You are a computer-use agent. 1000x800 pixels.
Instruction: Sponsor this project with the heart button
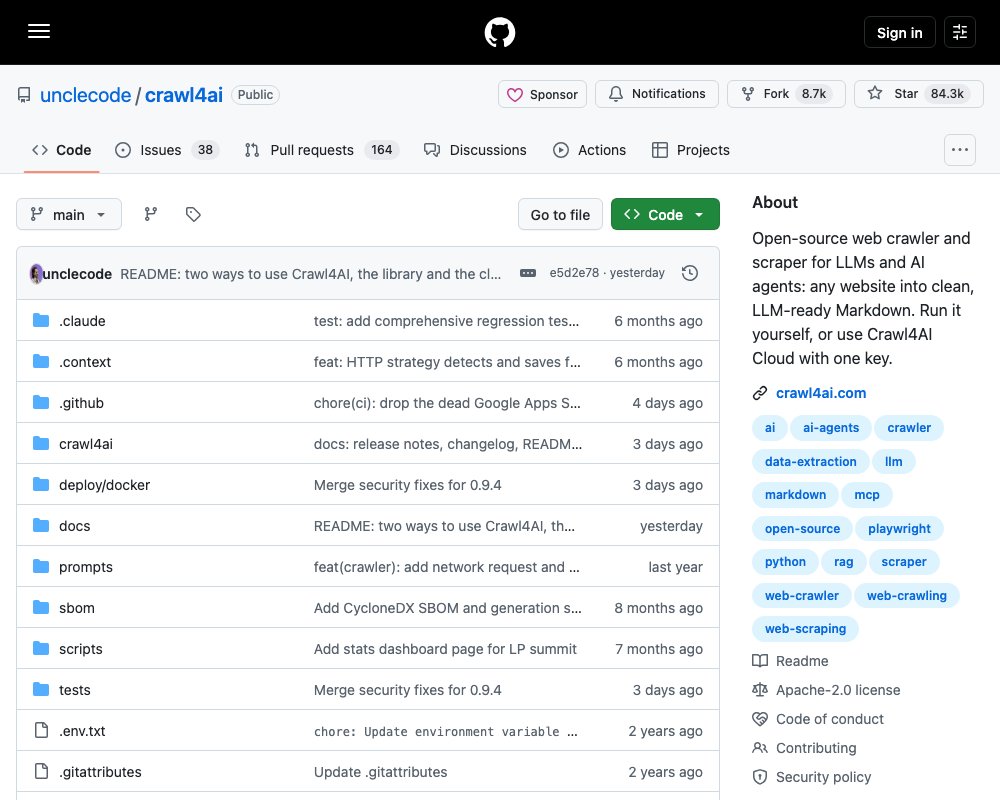click(542, 94)
